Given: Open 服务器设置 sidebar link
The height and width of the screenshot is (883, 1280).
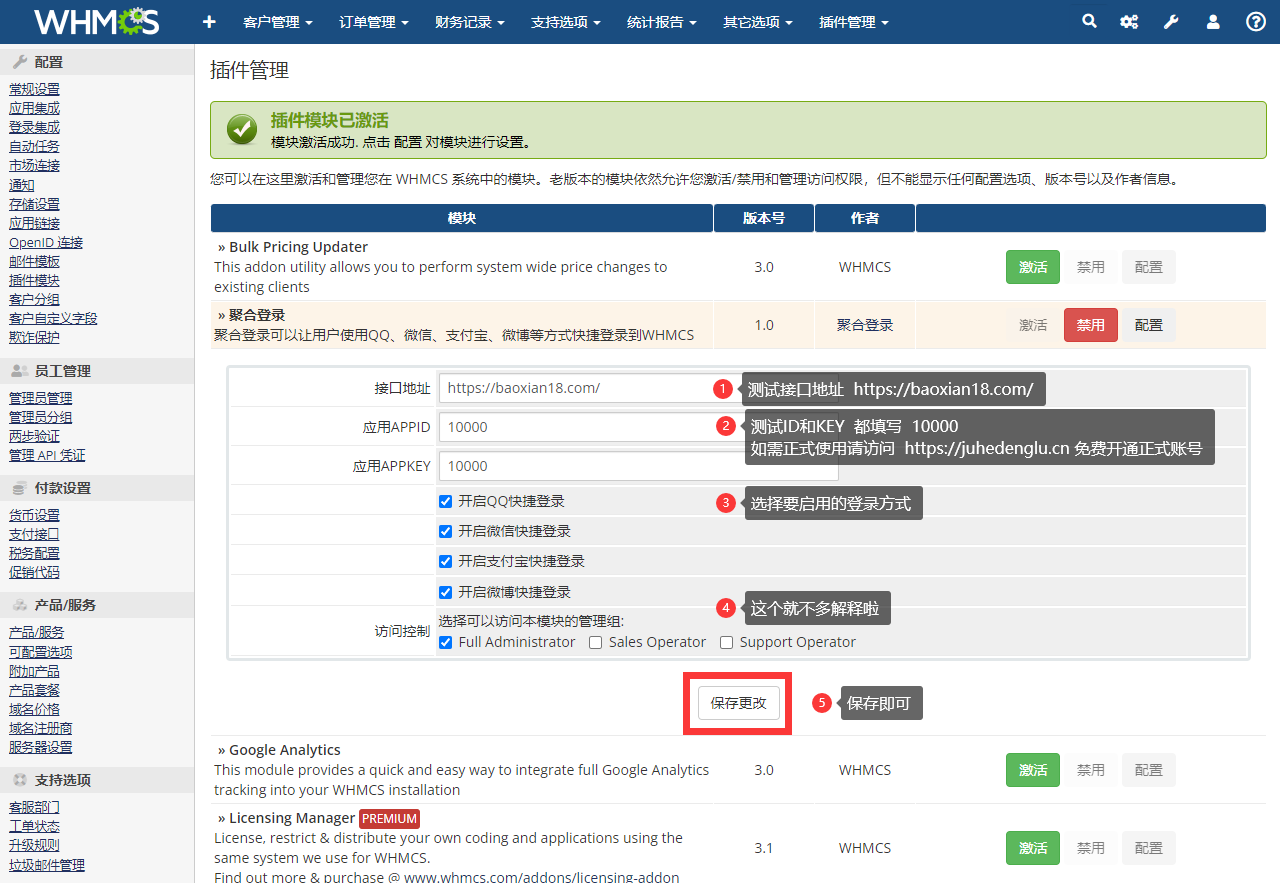Looking at the screenshot, I should point(40,747).
